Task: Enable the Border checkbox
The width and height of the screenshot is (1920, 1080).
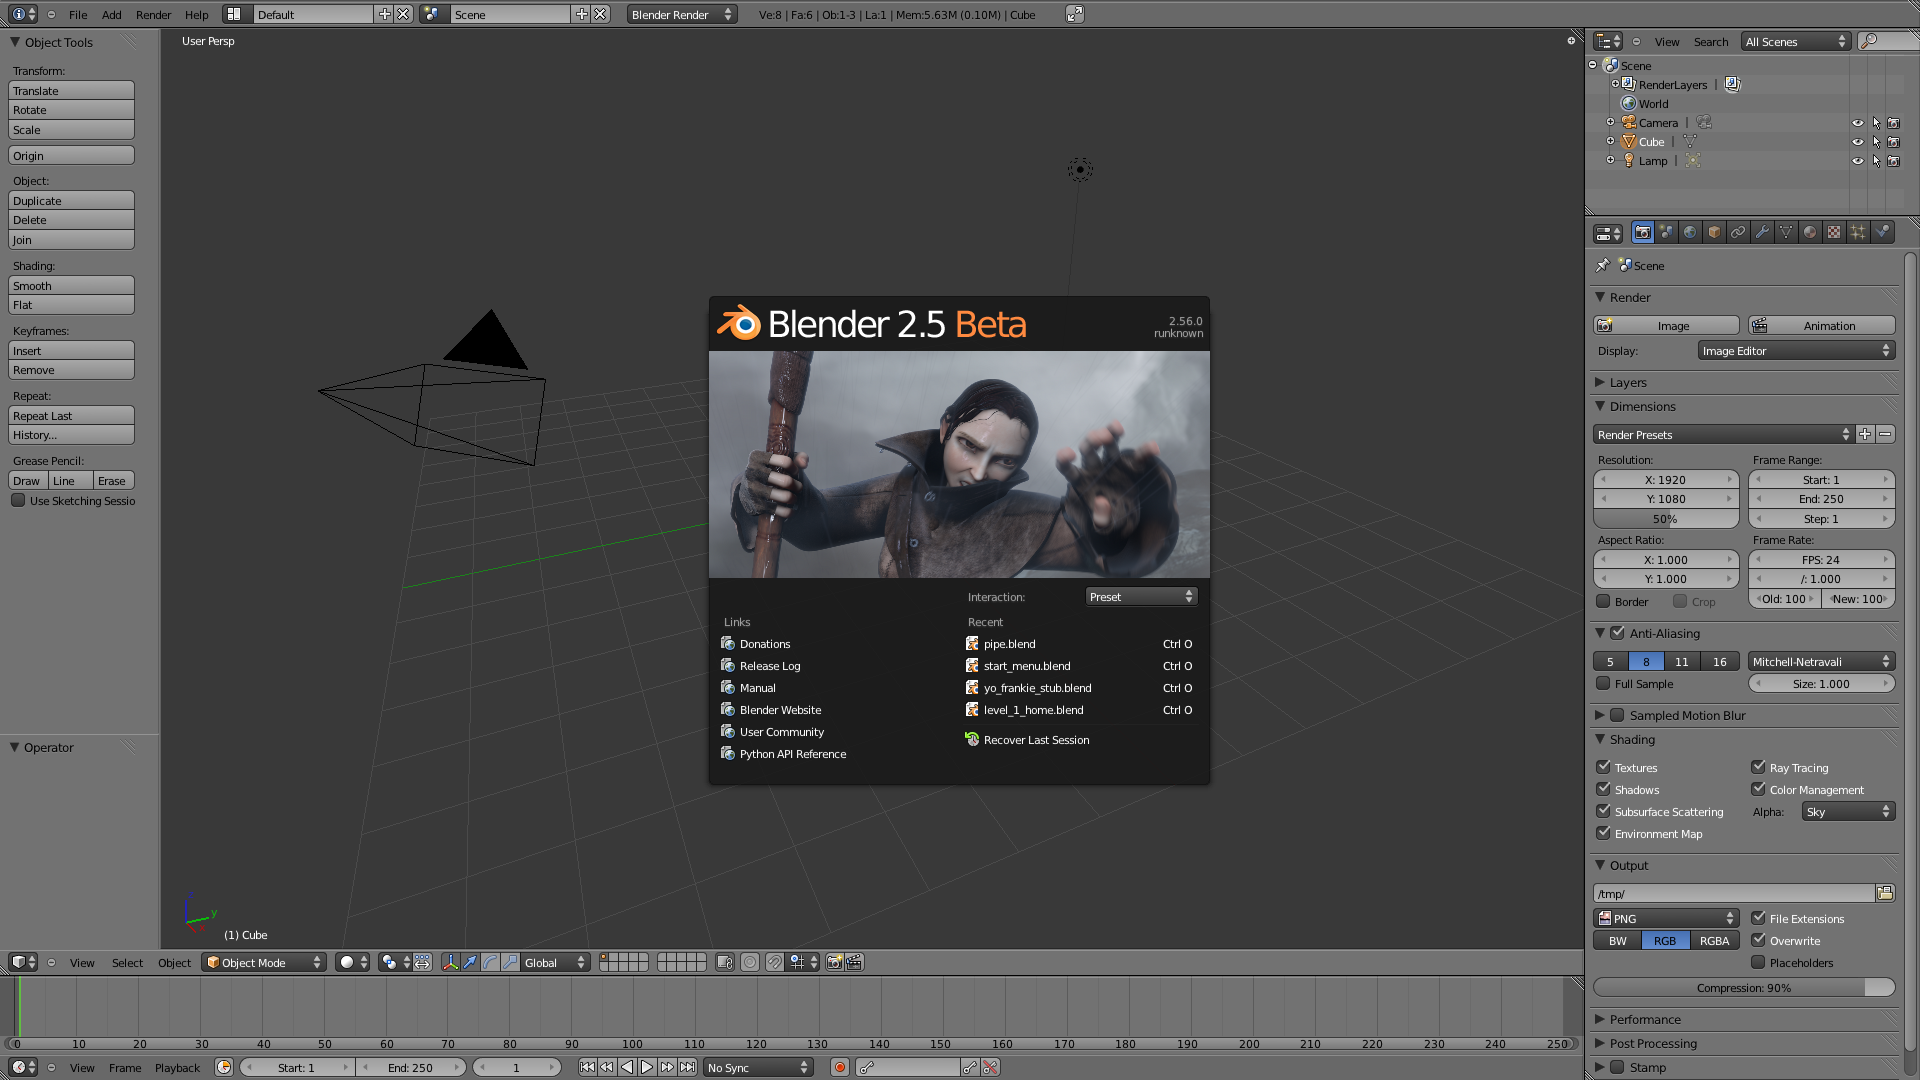Action: pos(1603,601)
